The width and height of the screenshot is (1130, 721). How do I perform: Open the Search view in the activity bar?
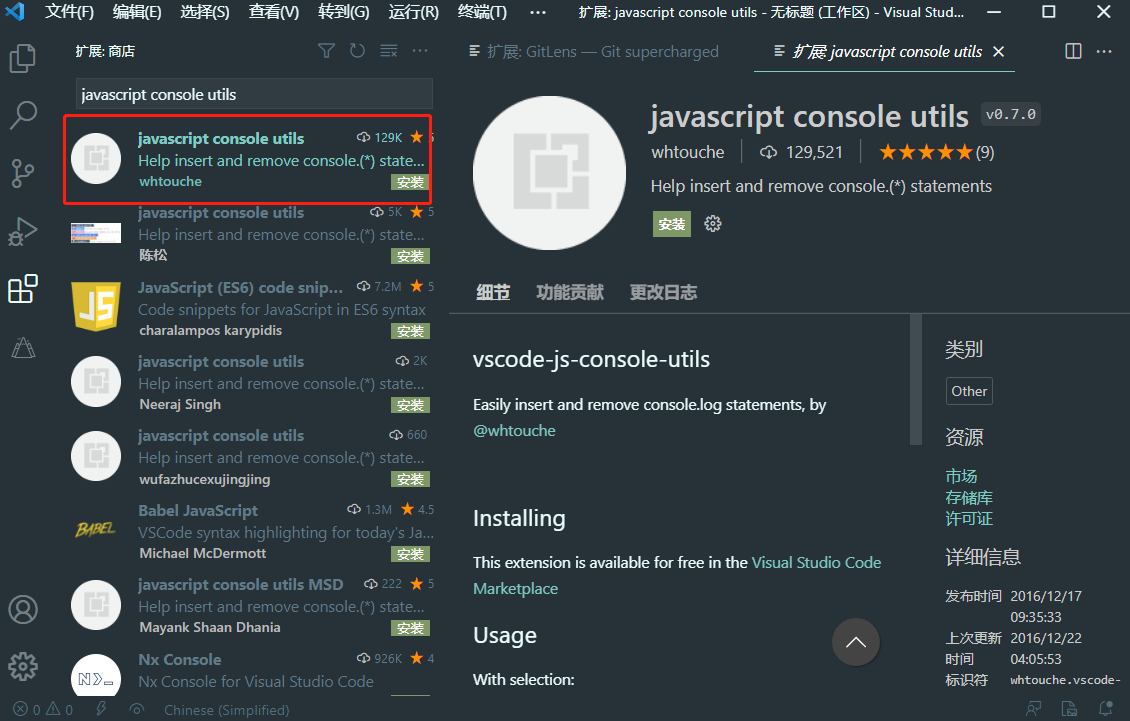click(22, 115)
